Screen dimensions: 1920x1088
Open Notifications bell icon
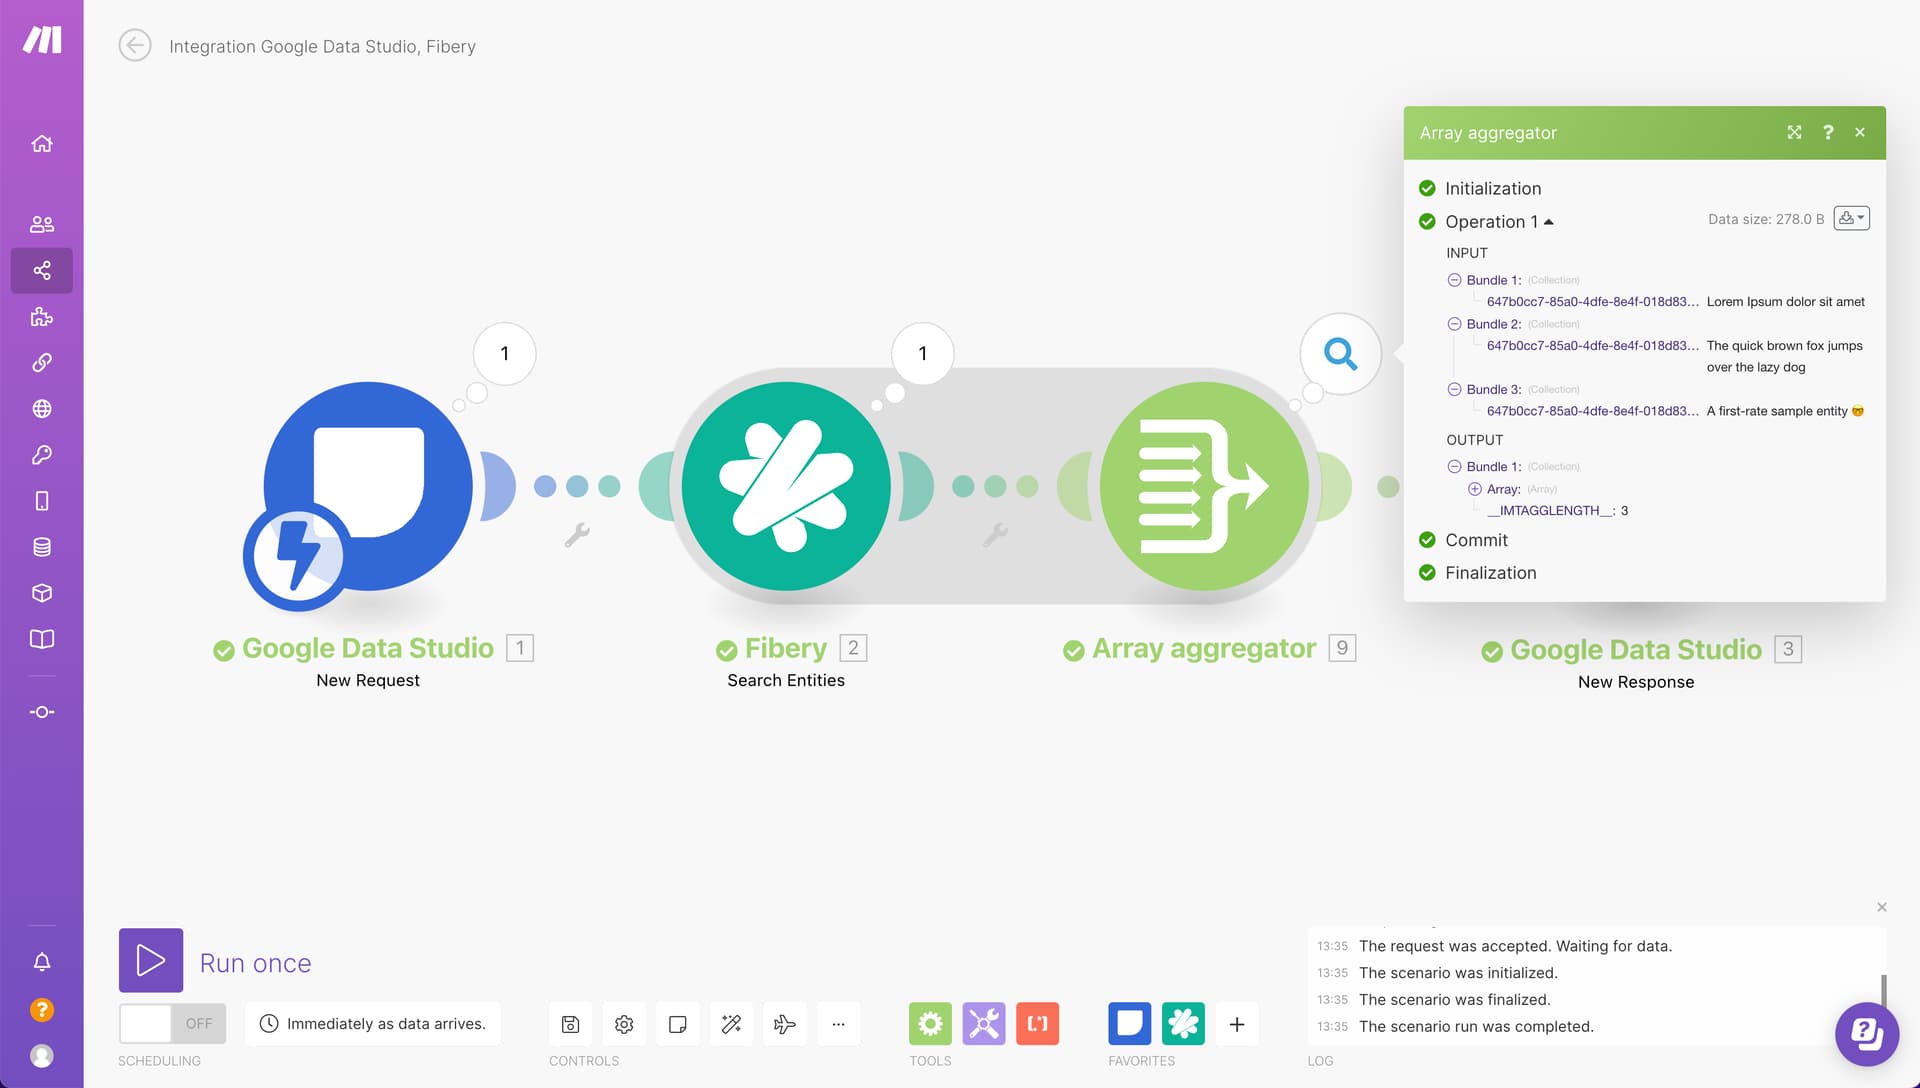coord(42,962)
